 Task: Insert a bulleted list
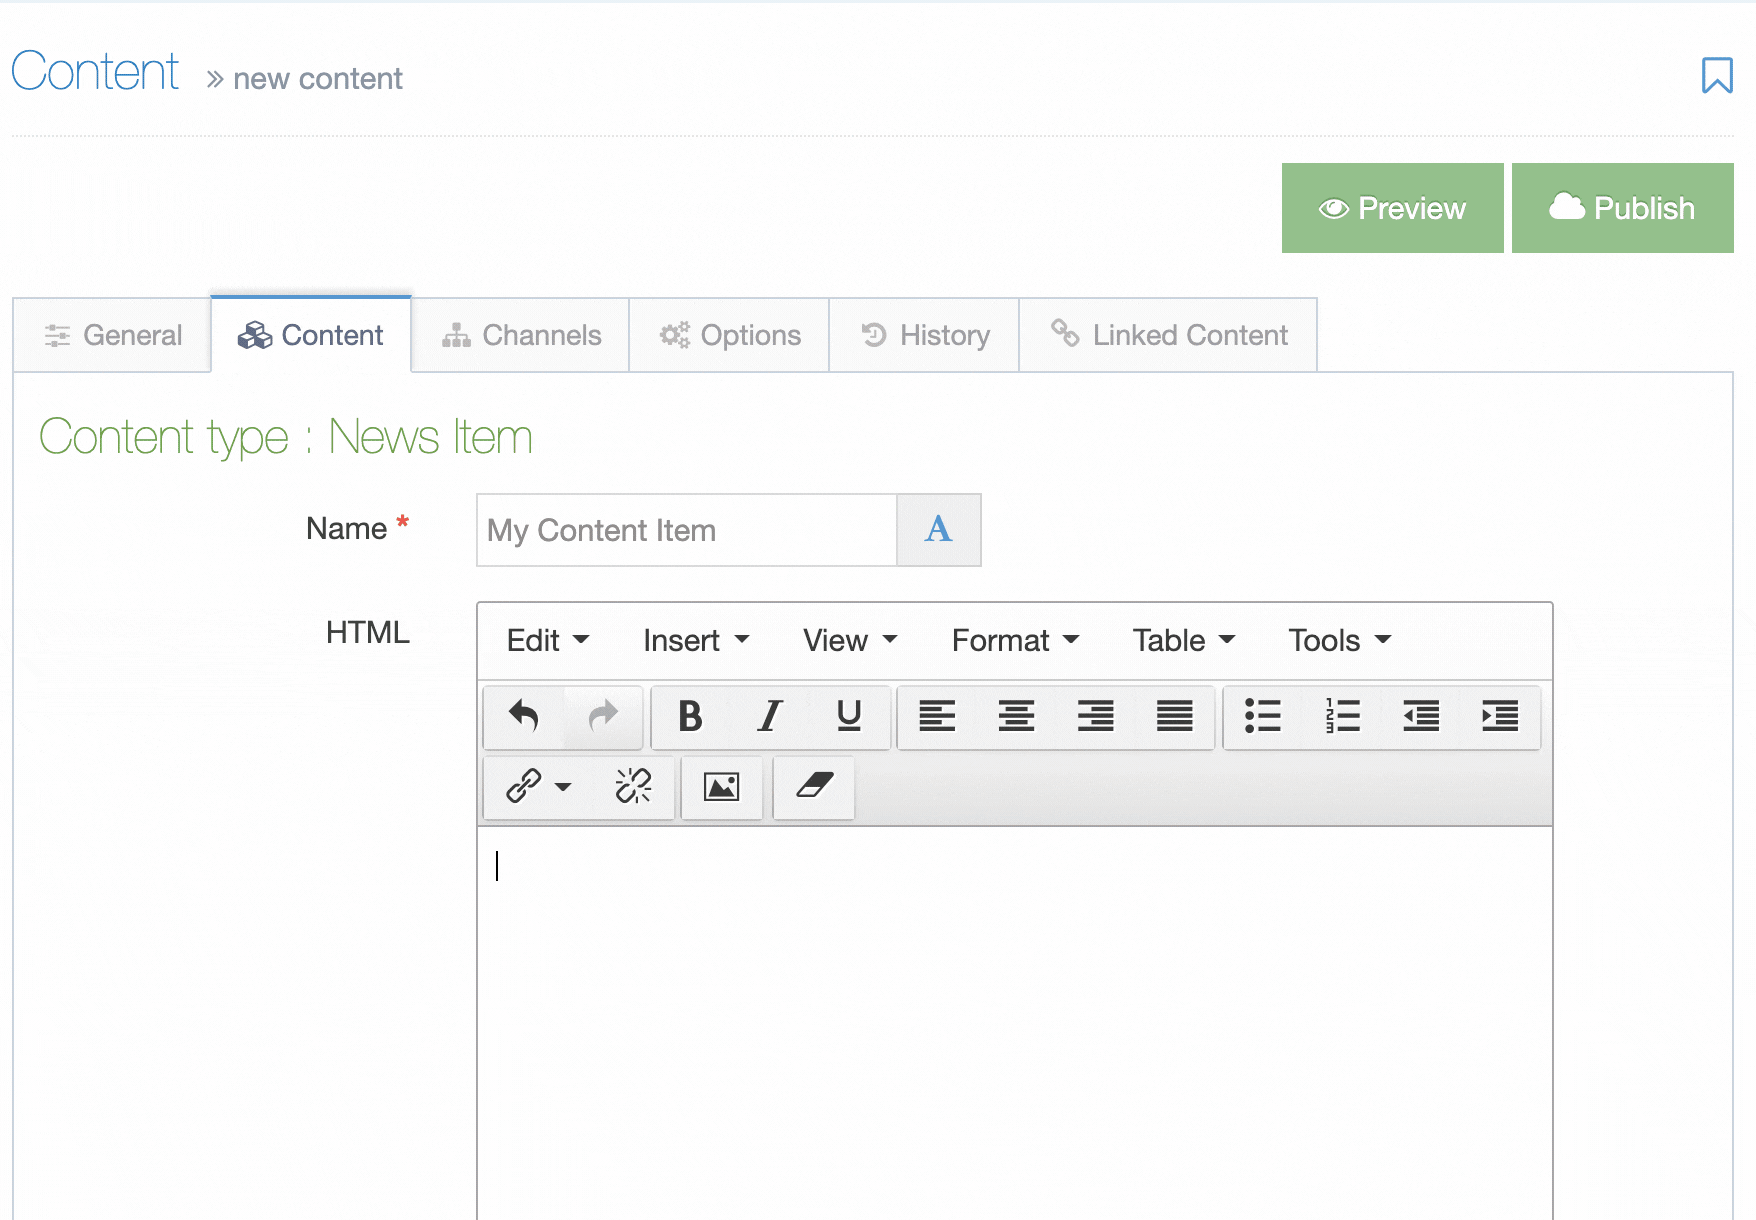point(1262,716)
